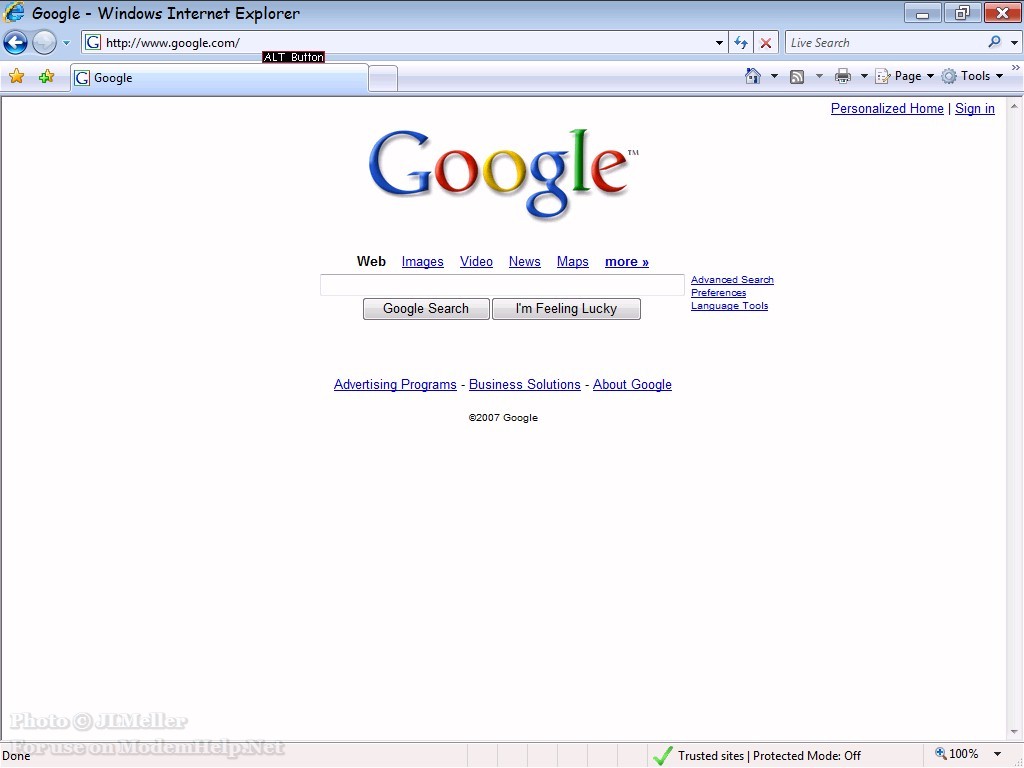
Task: Click Add to Favorites icon
Action: click(x=46, y=77)
